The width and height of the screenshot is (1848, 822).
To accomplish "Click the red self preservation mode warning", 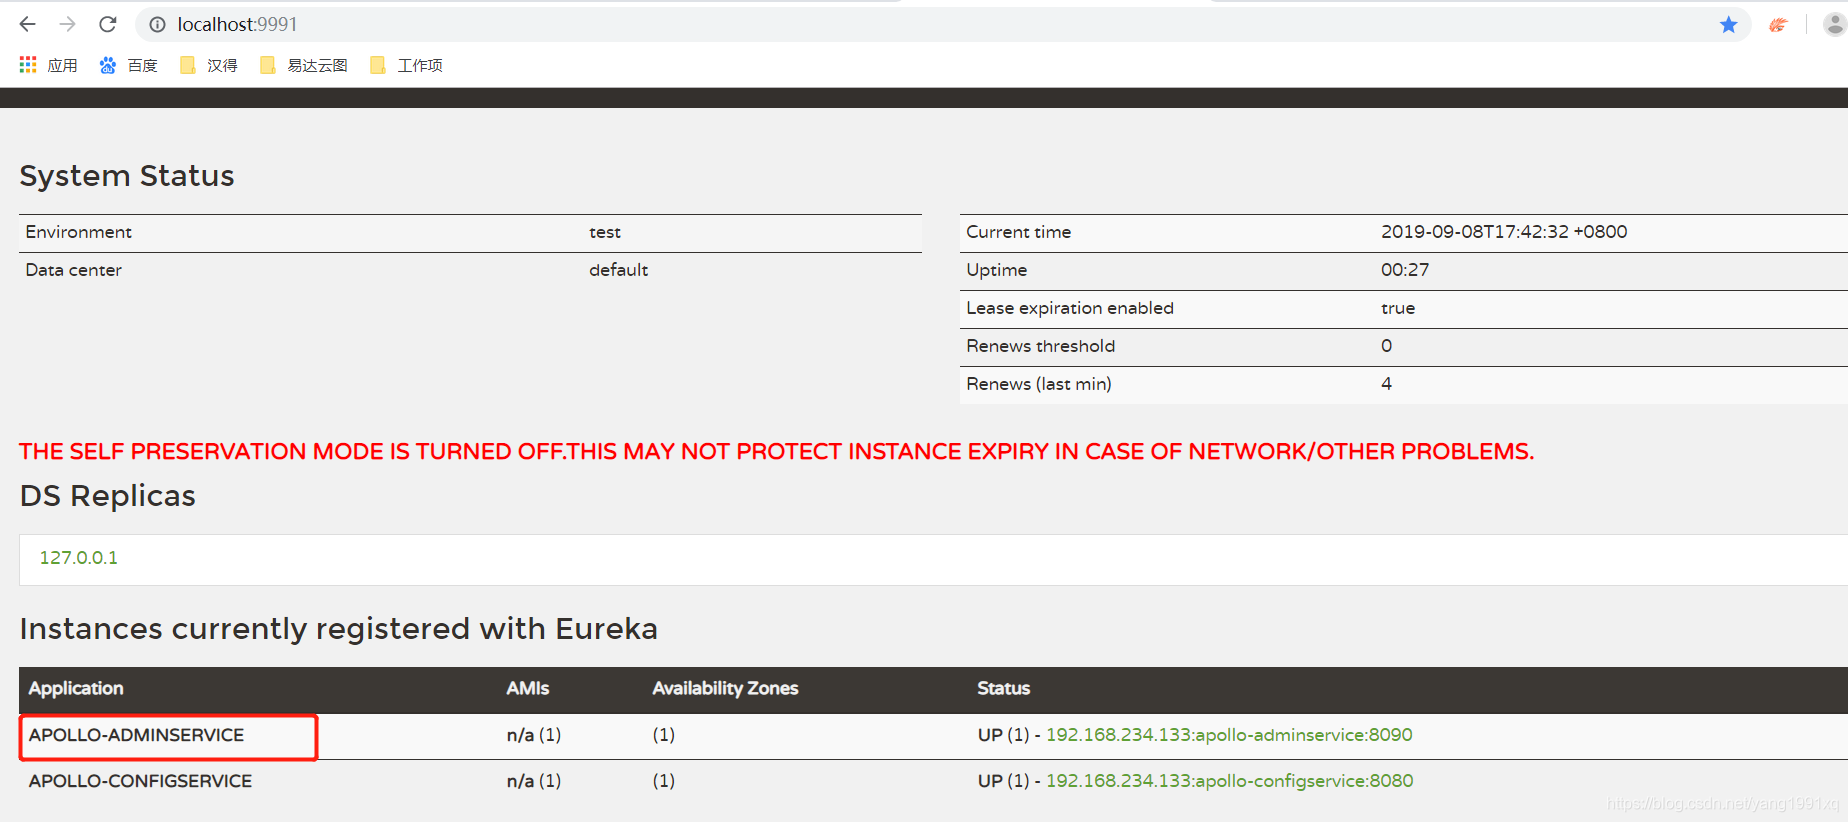I will coord(776,452).
